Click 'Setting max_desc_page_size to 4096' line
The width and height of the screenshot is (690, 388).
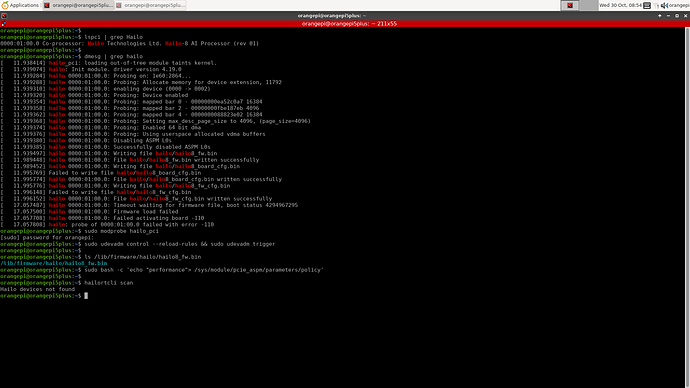click(155, 121)
